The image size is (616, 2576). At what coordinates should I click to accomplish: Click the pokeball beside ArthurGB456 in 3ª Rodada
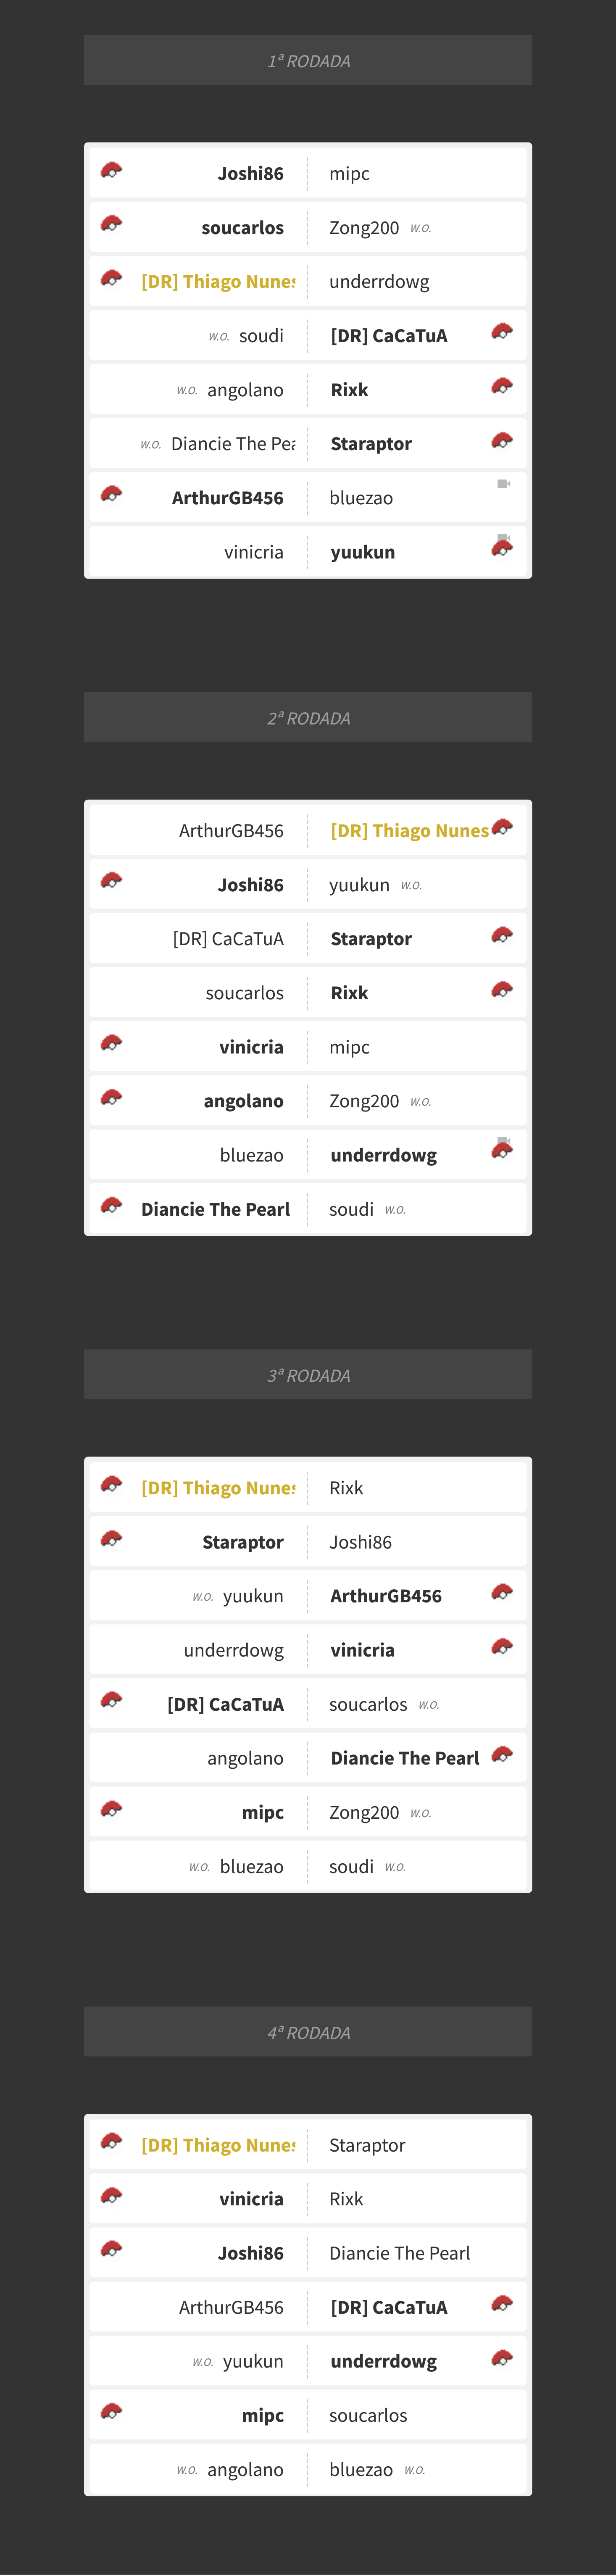point(502,1592)
